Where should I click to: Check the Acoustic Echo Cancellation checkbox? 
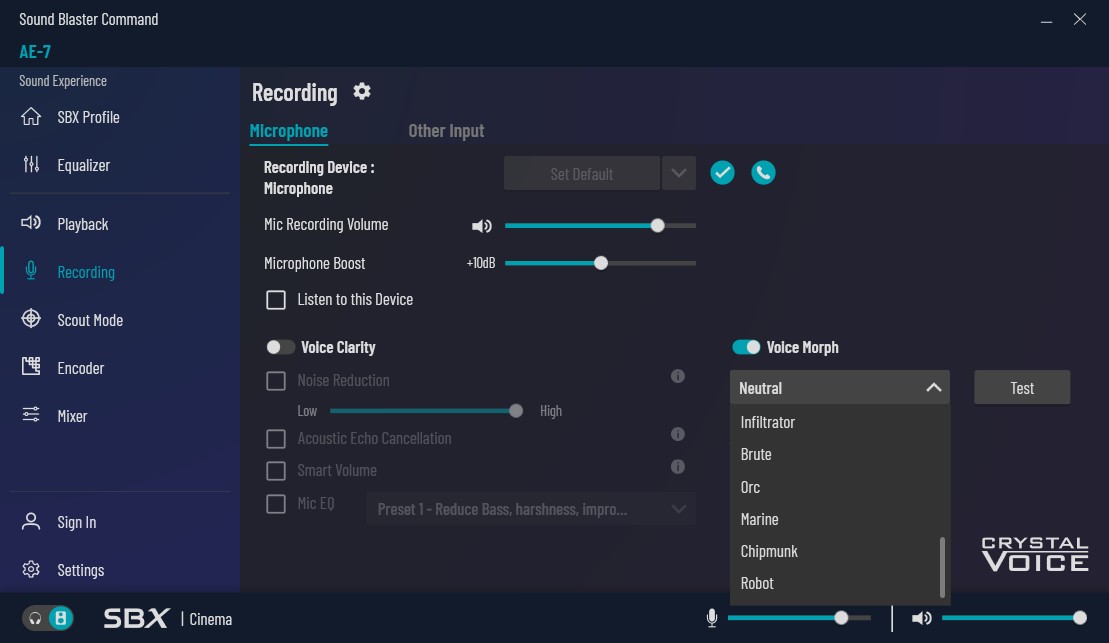[276, 439]
